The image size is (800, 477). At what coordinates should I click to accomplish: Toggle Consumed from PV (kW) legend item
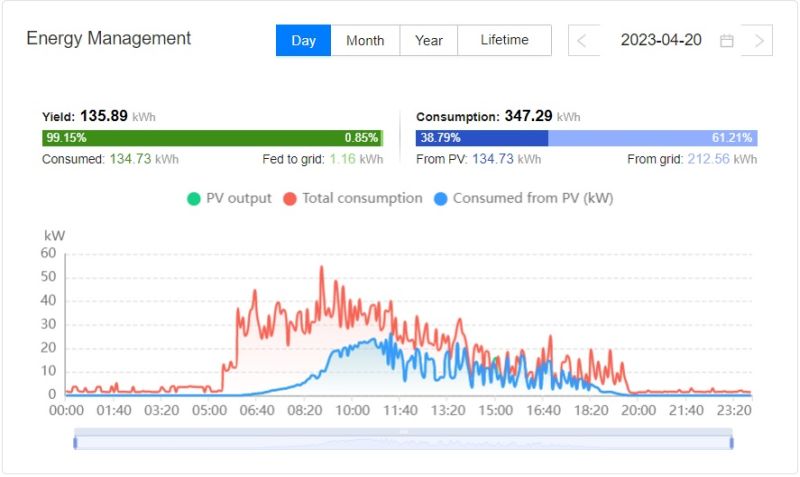tap(524, 198)
